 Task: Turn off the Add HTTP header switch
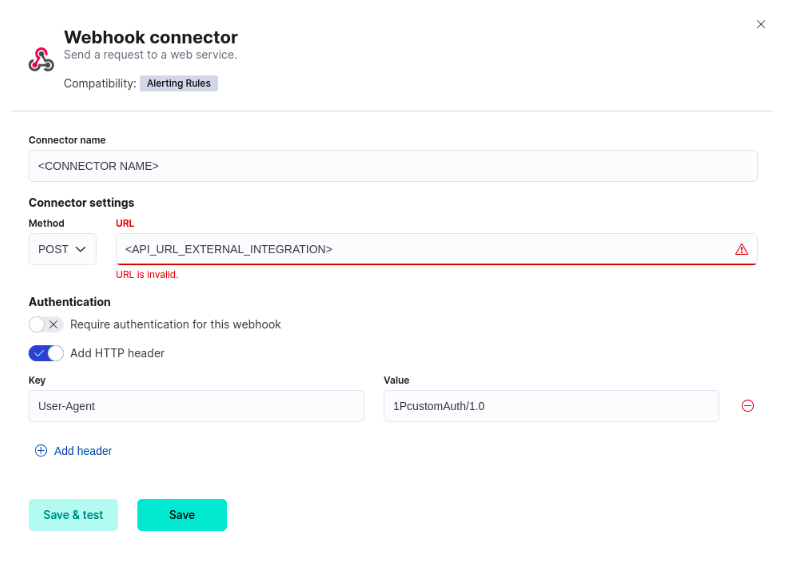pos(46,353)
